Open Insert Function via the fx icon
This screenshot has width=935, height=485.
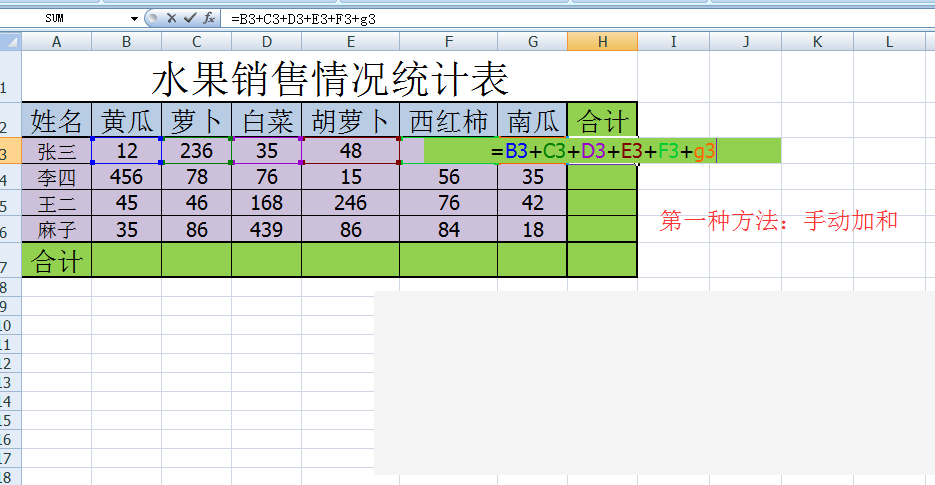[x=209, y=18]
